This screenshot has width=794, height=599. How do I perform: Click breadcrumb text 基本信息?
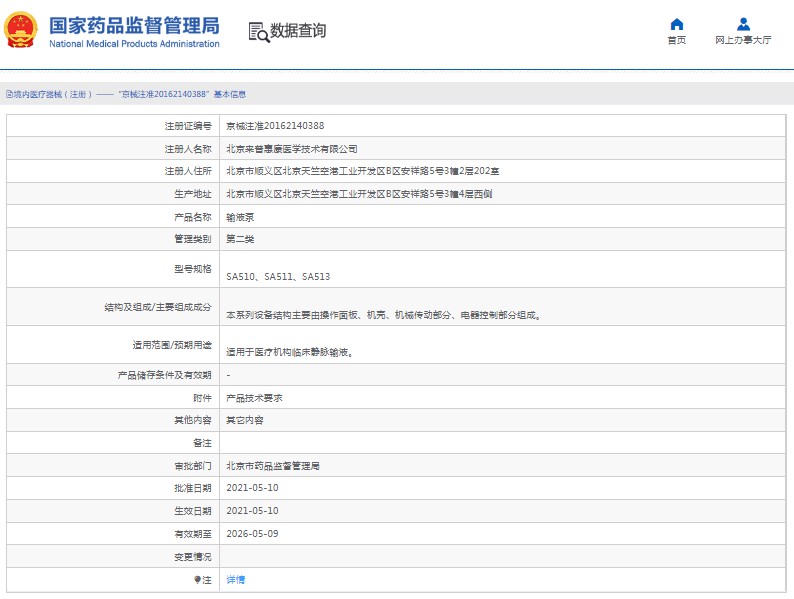point(230,94)
